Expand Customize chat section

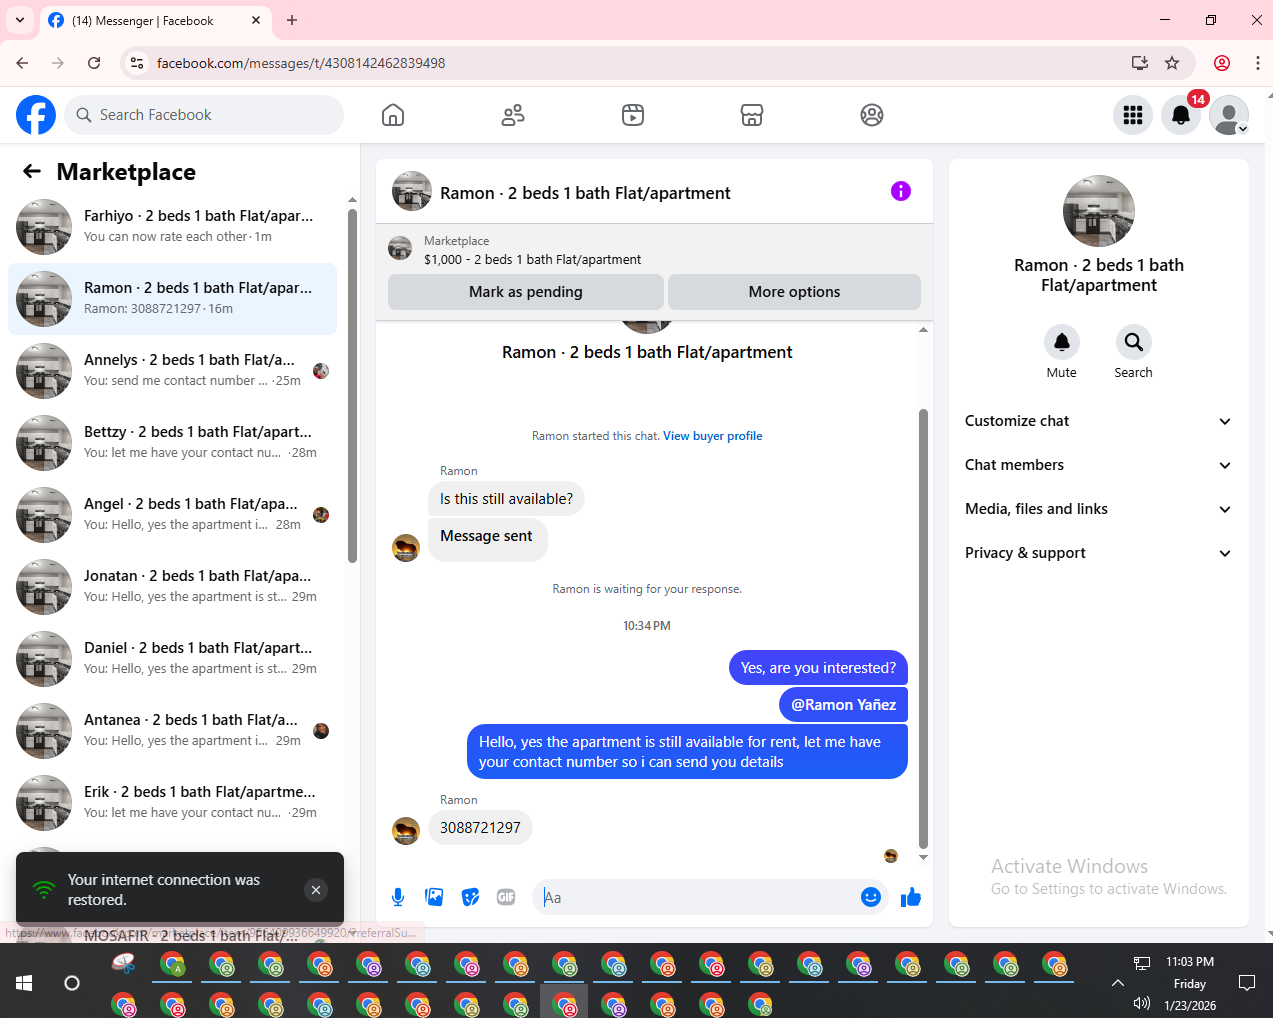coord(1098,421)
